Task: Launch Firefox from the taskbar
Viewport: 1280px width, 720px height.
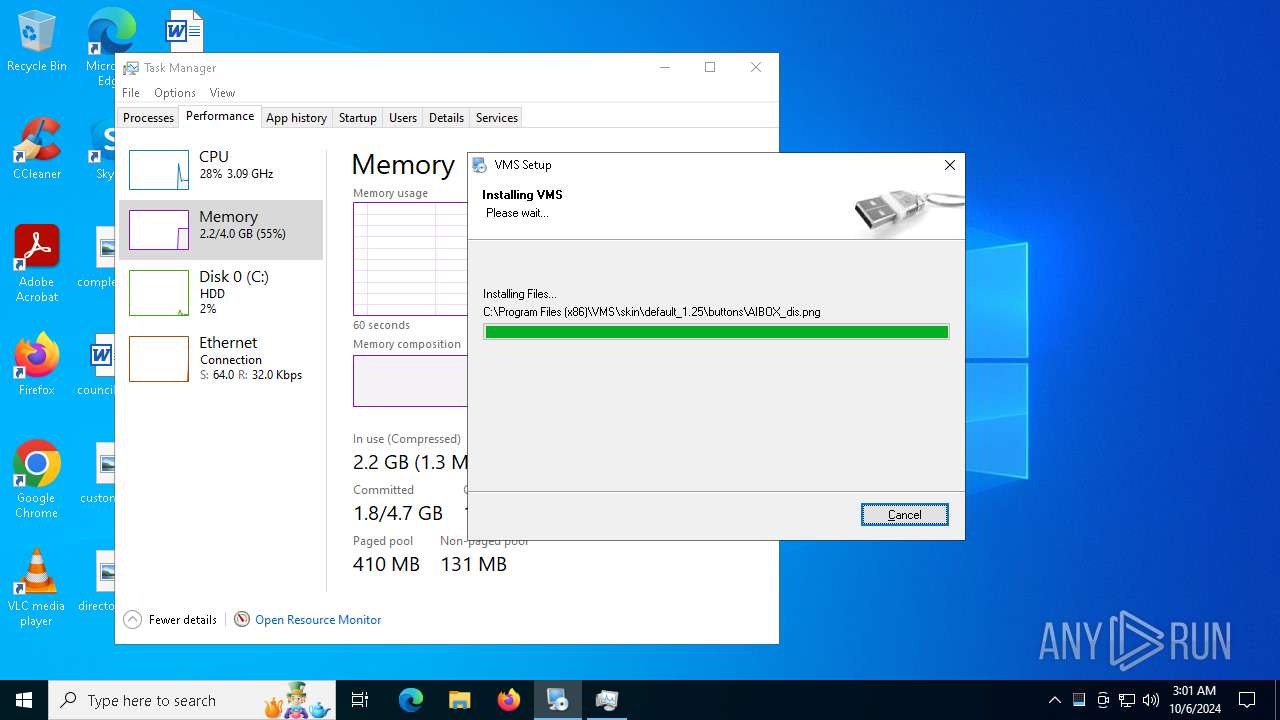Action: point(509,700)
